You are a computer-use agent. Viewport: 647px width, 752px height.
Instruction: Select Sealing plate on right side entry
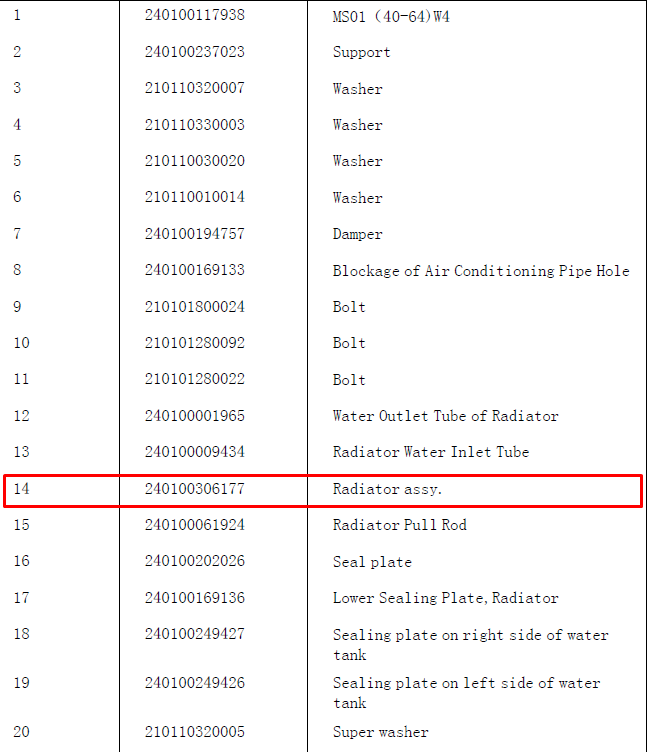click(471, 645)
